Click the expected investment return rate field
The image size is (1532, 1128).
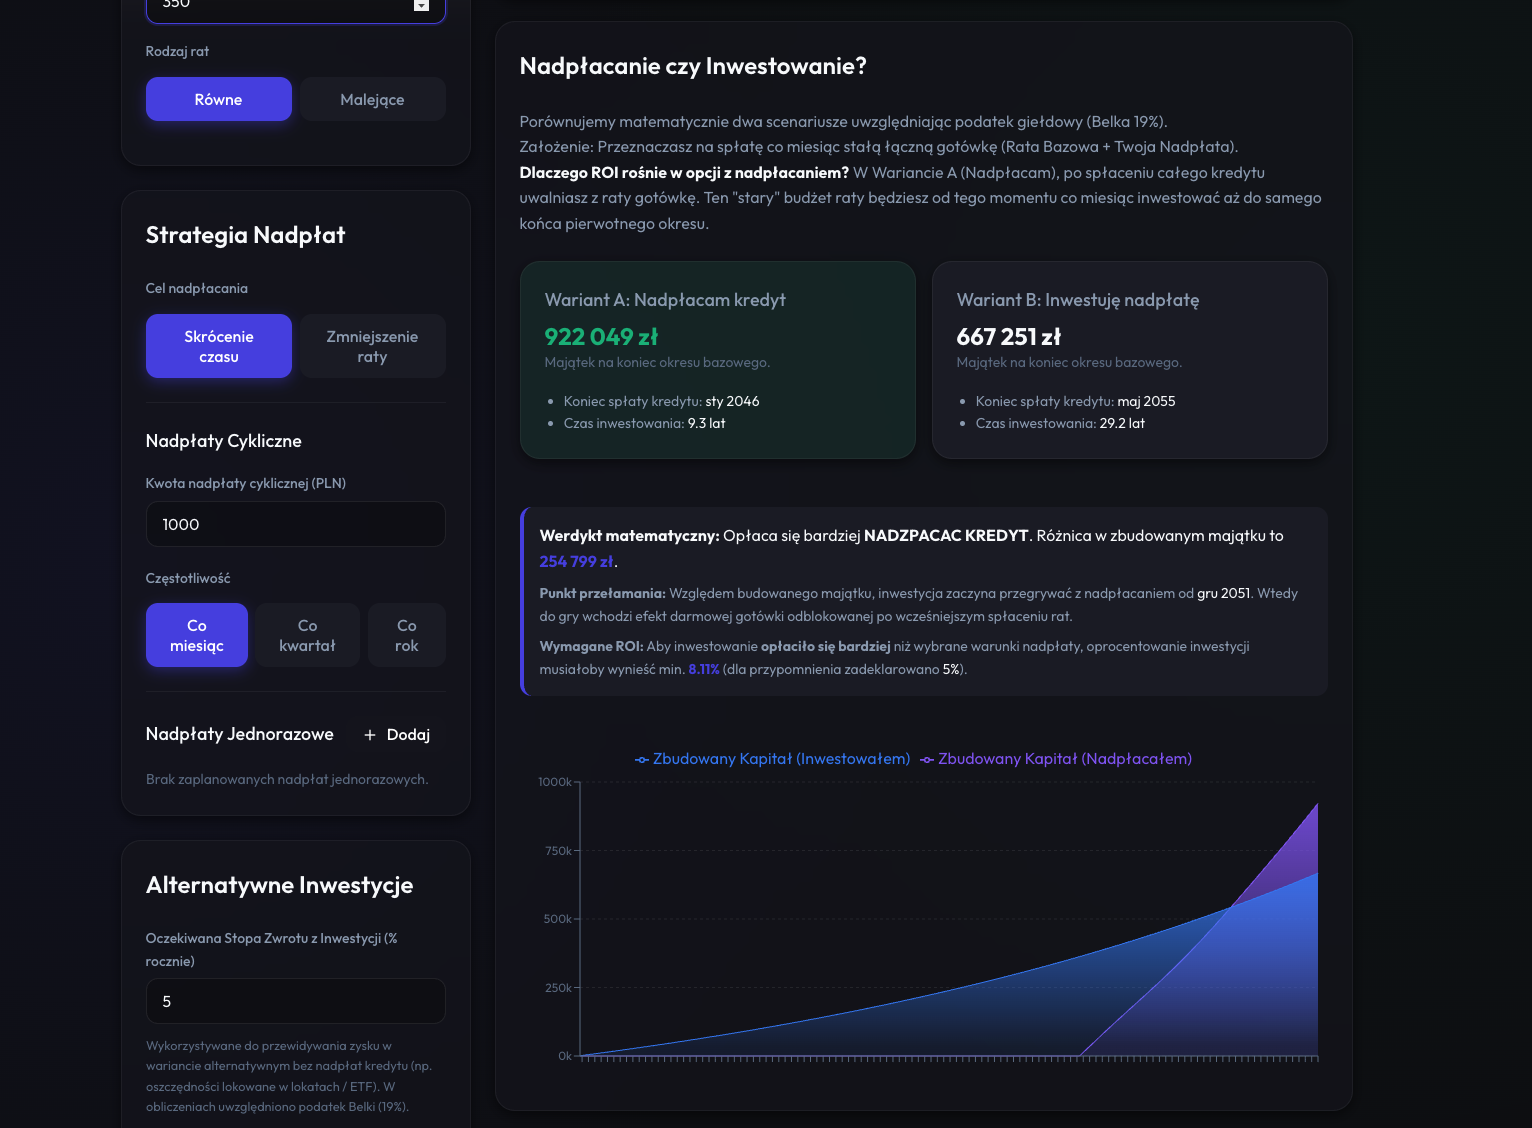tap(295, 1001)
